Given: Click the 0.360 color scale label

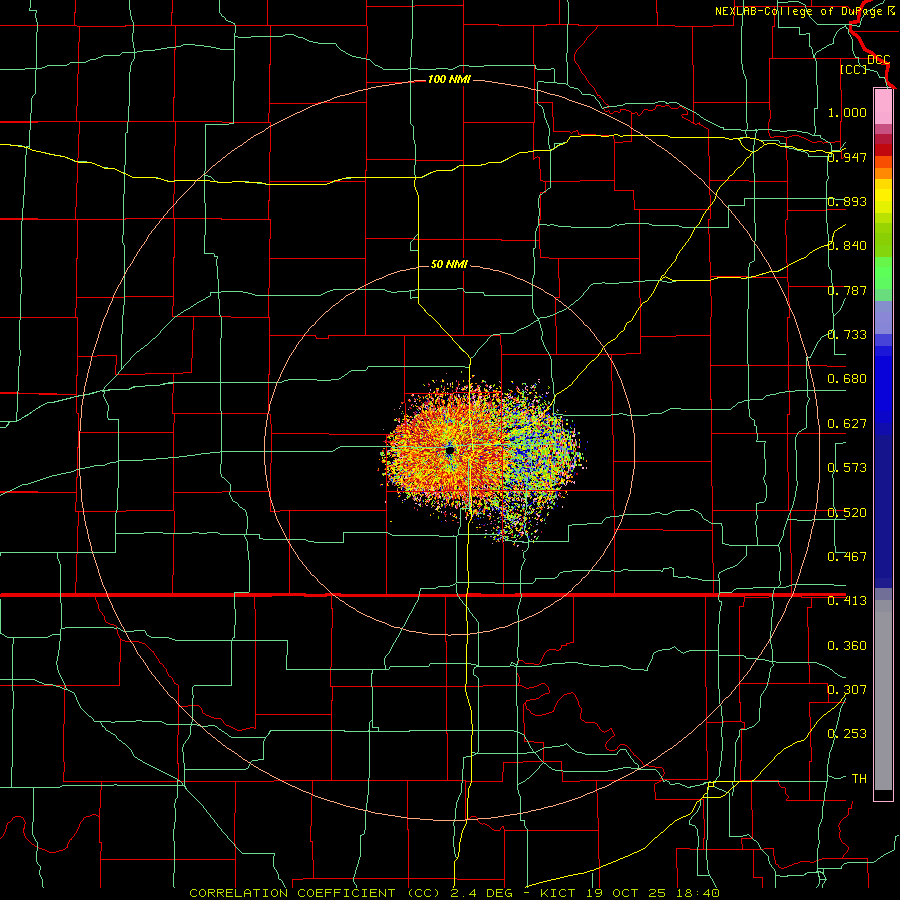Looking at the screenshot, I should 847,645.
